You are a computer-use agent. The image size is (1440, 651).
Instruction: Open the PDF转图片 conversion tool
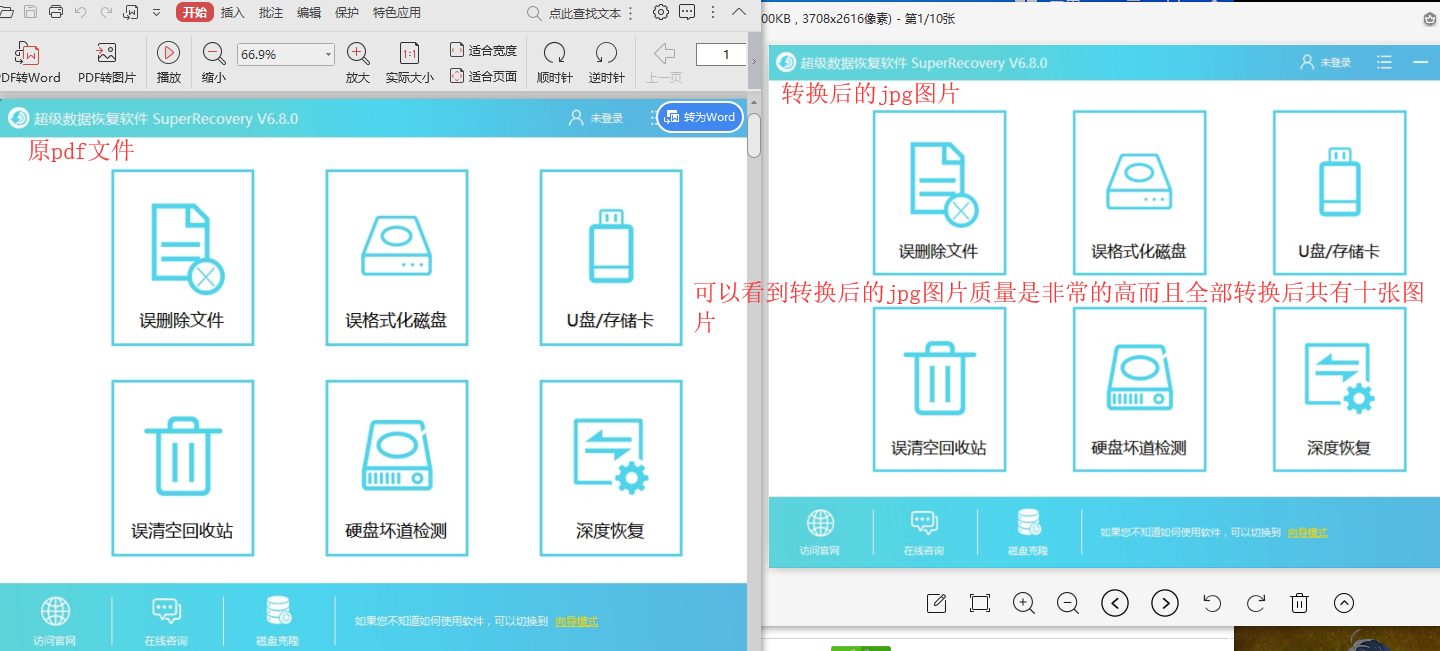tap(107, 63)
